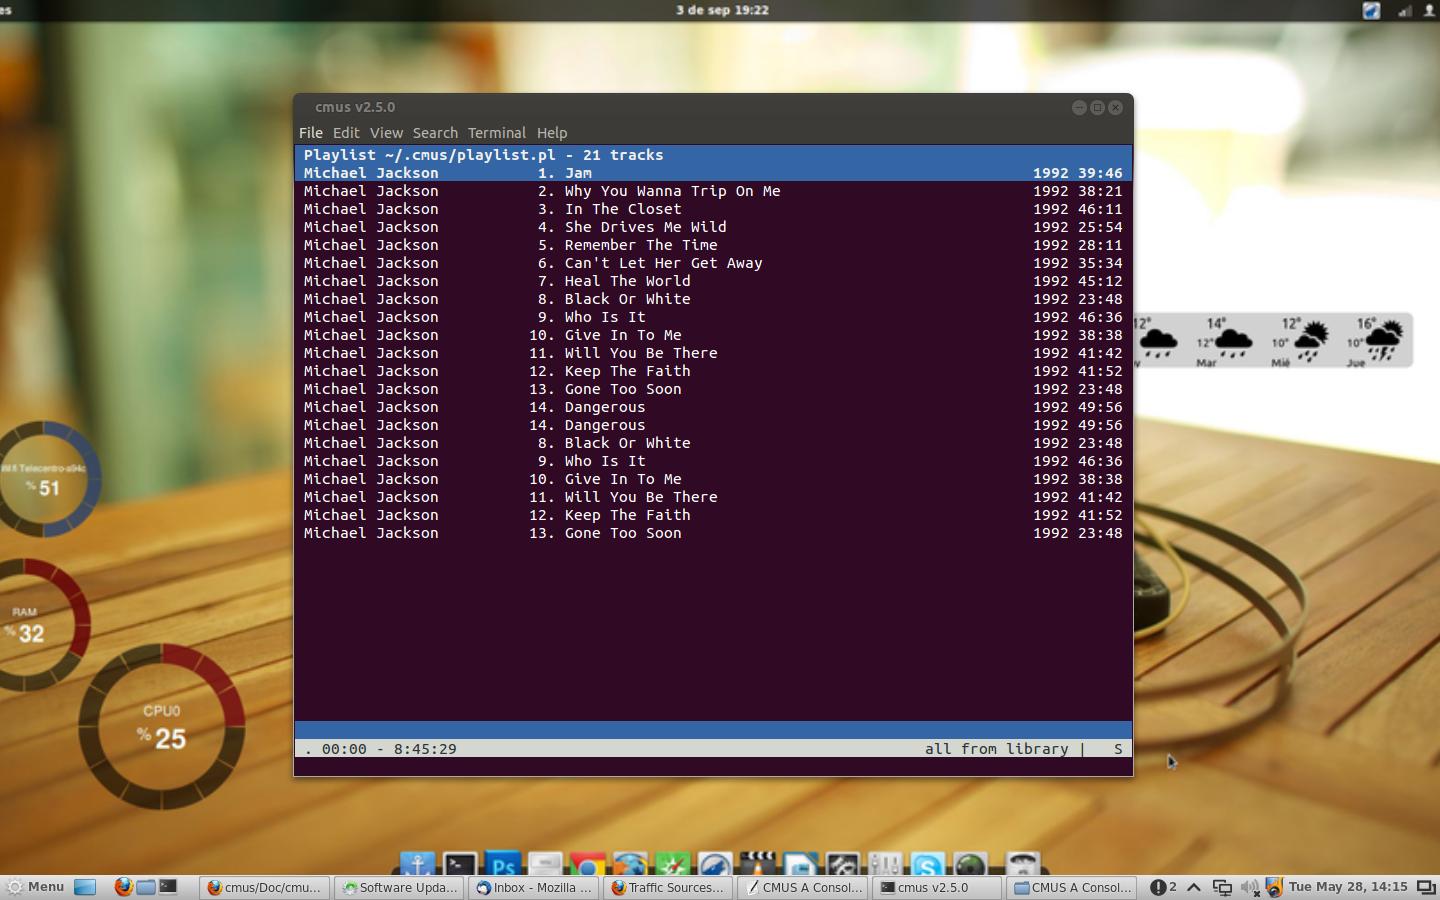Toggle the muted volume tray icon

coord(1249,887)
